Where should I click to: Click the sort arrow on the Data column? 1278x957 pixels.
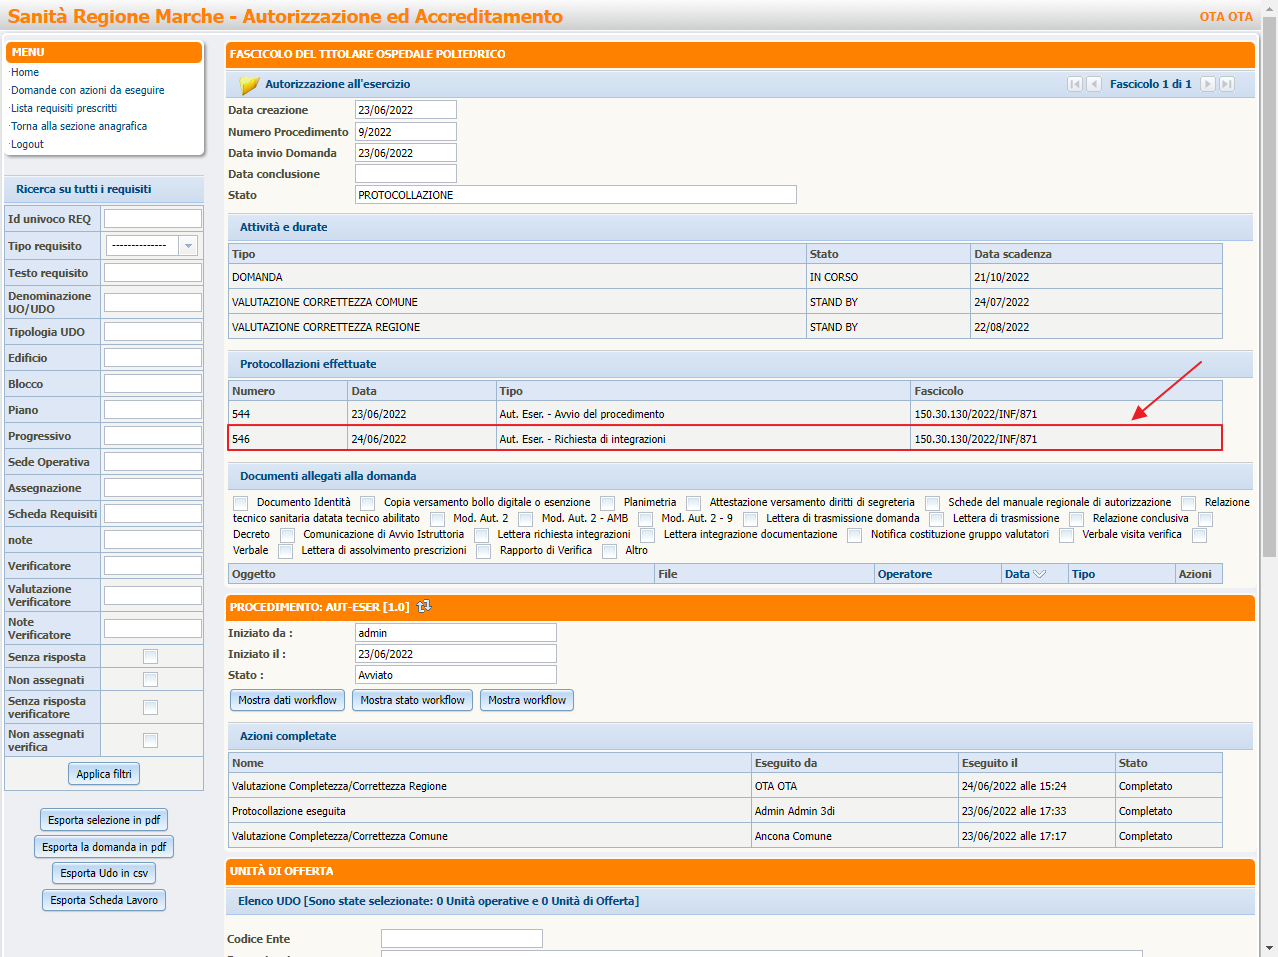1039,574
